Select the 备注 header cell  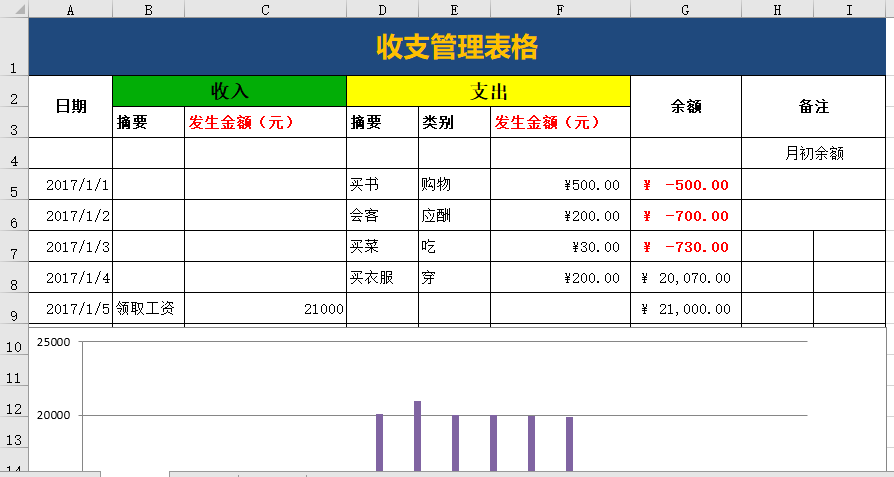(x=813, y=106)
